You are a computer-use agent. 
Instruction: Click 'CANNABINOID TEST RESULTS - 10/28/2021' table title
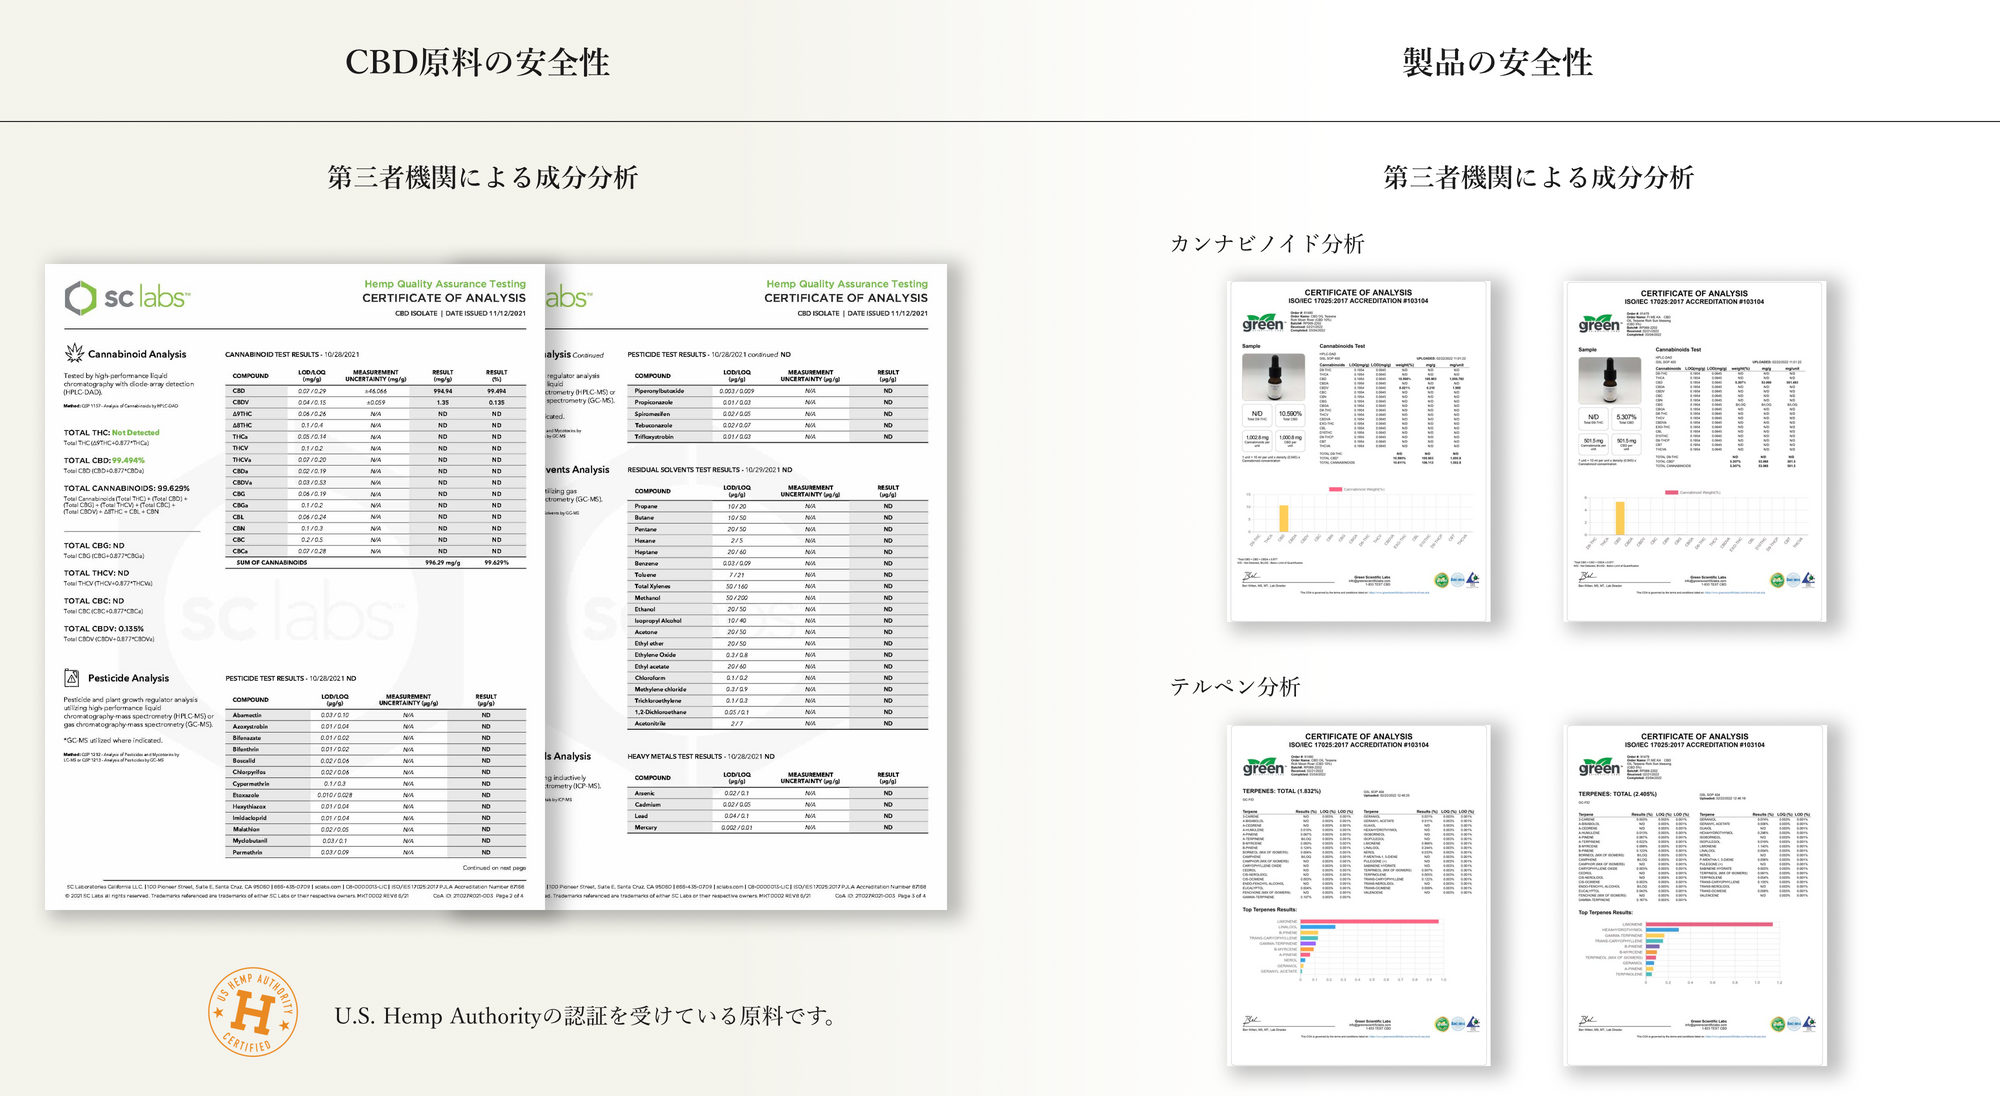(292, 354)
